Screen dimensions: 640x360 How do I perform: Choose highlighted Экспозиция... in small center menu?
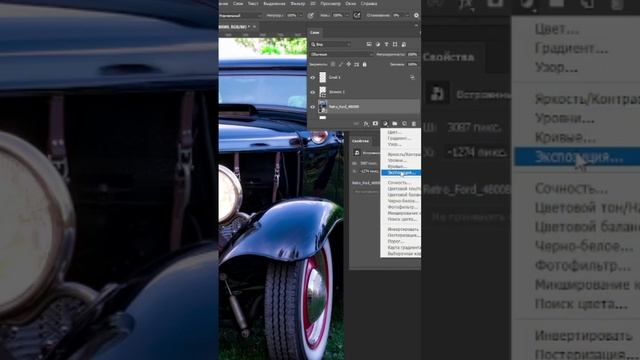click(x=401, y=173)
